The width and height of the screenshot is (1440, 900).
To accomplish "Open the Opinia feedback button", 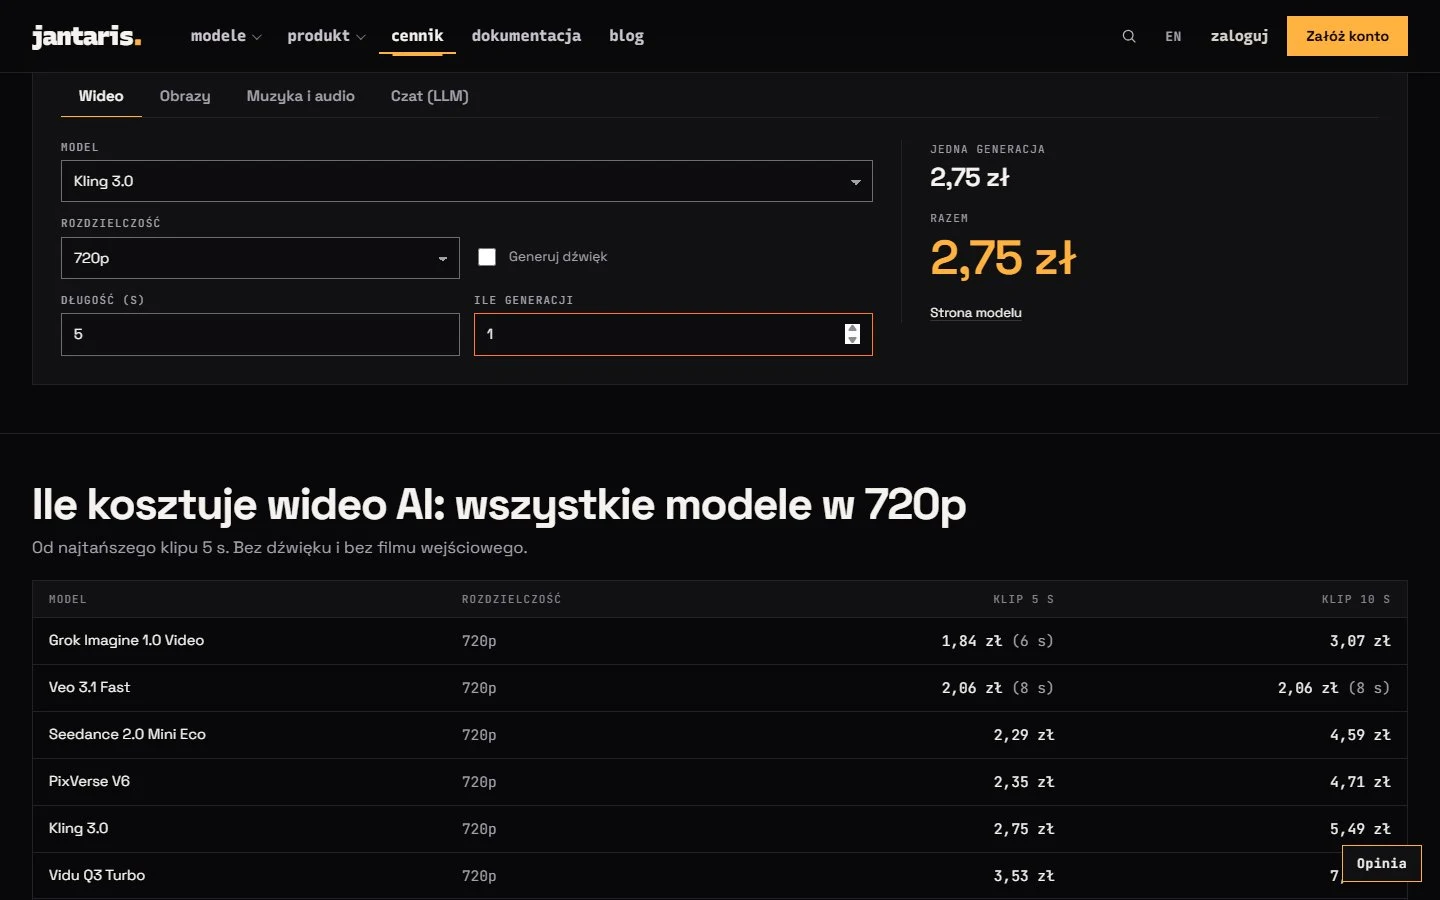I will (x=1381, y=863).
